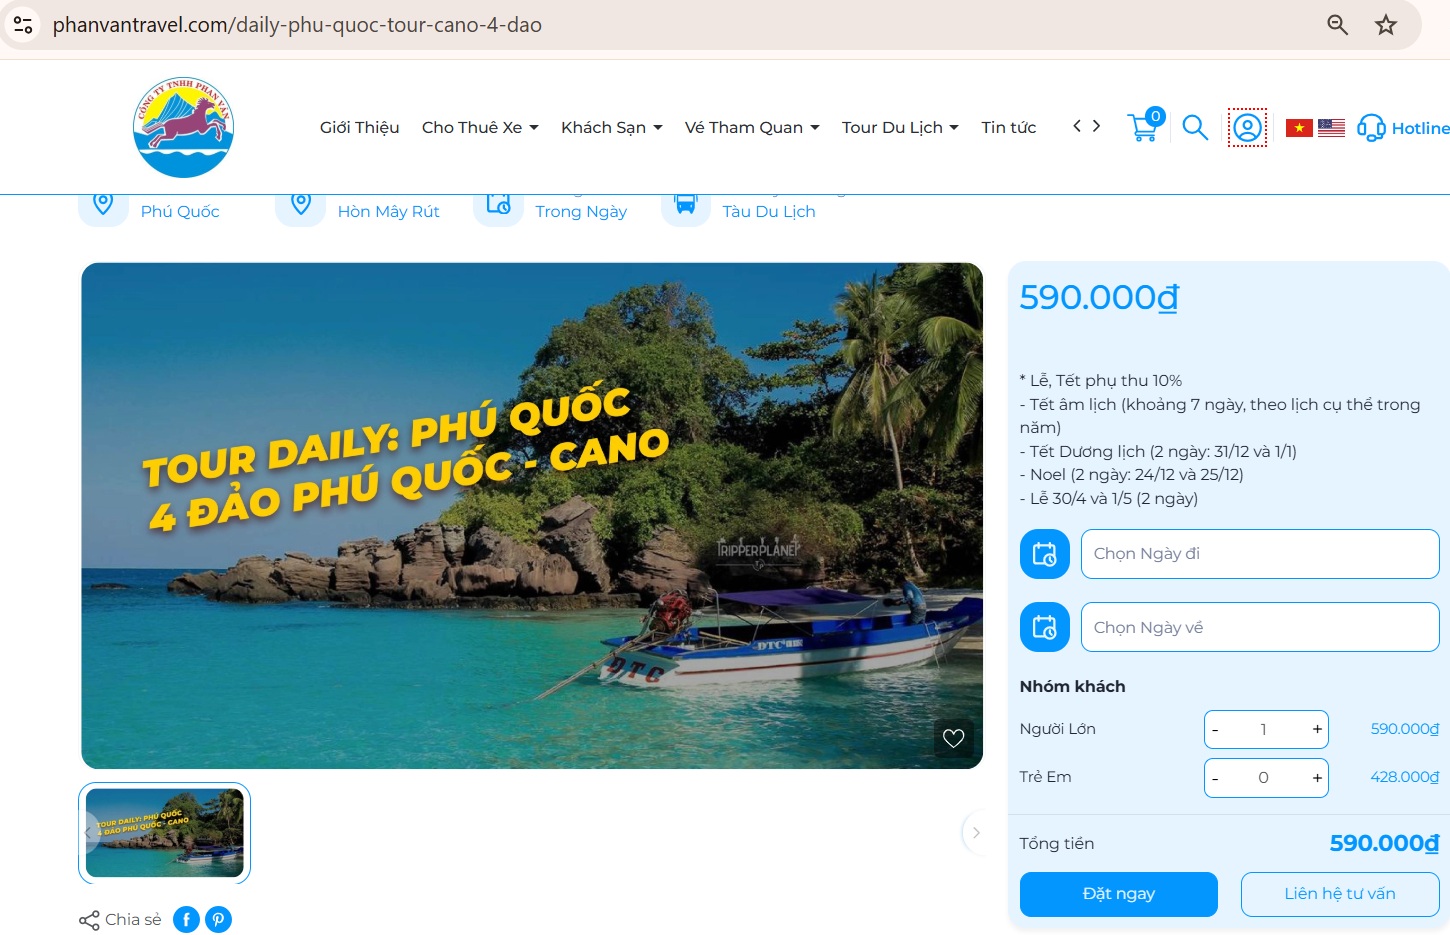Viewport: 1450px width, 935px height.
Task: Share tour on Pinterest icon
Action: click(218, 919)
